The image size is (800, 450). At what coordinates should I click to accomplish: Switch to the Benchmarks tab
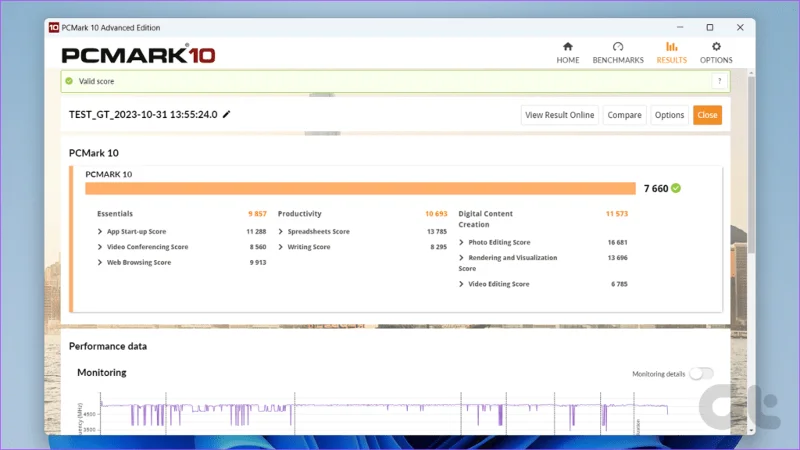coord(618,53)
